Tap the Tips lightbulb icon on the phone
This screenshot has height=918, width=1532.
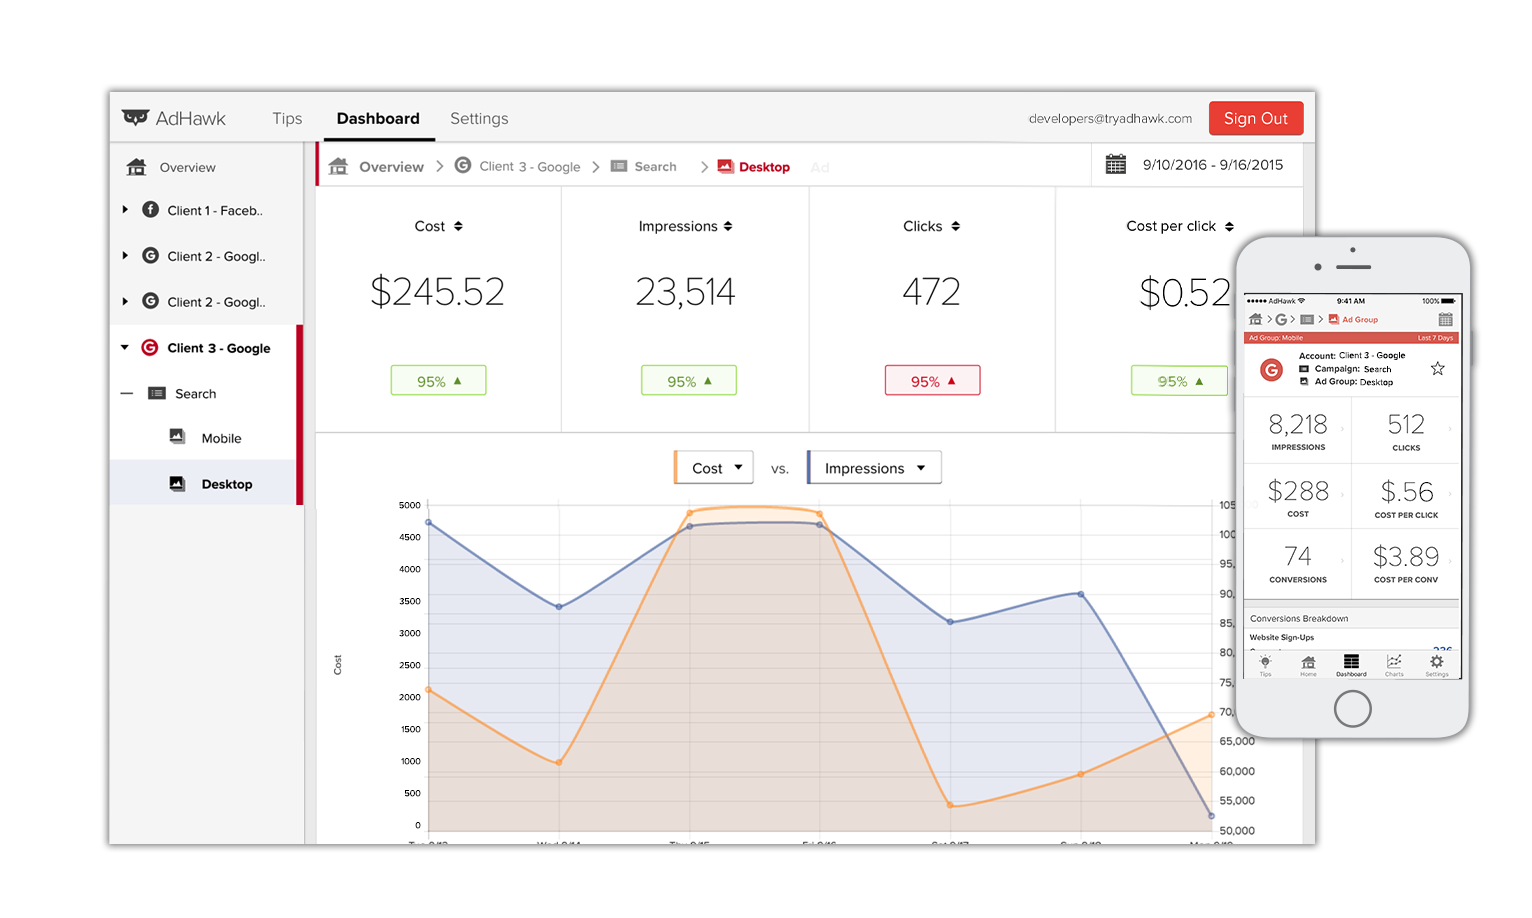coord(1265,660)
